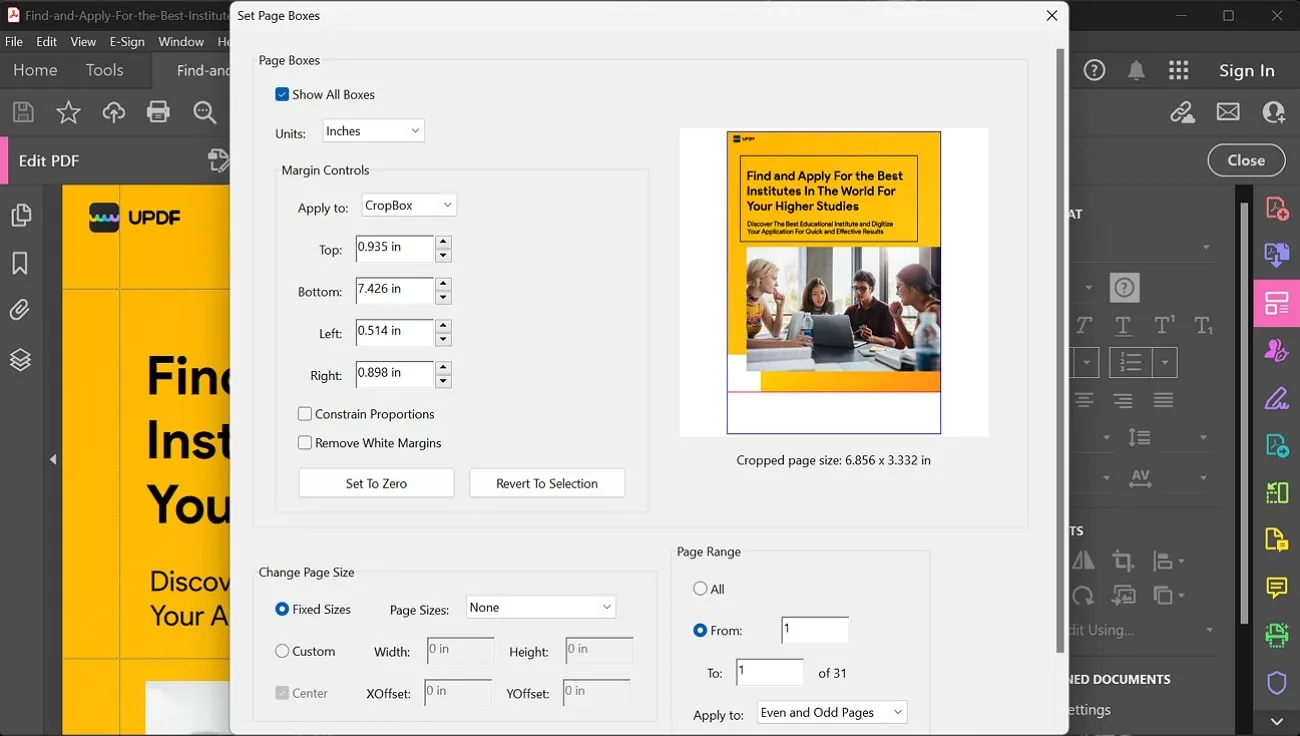Edit the From page number field

(x=814, y=629)
